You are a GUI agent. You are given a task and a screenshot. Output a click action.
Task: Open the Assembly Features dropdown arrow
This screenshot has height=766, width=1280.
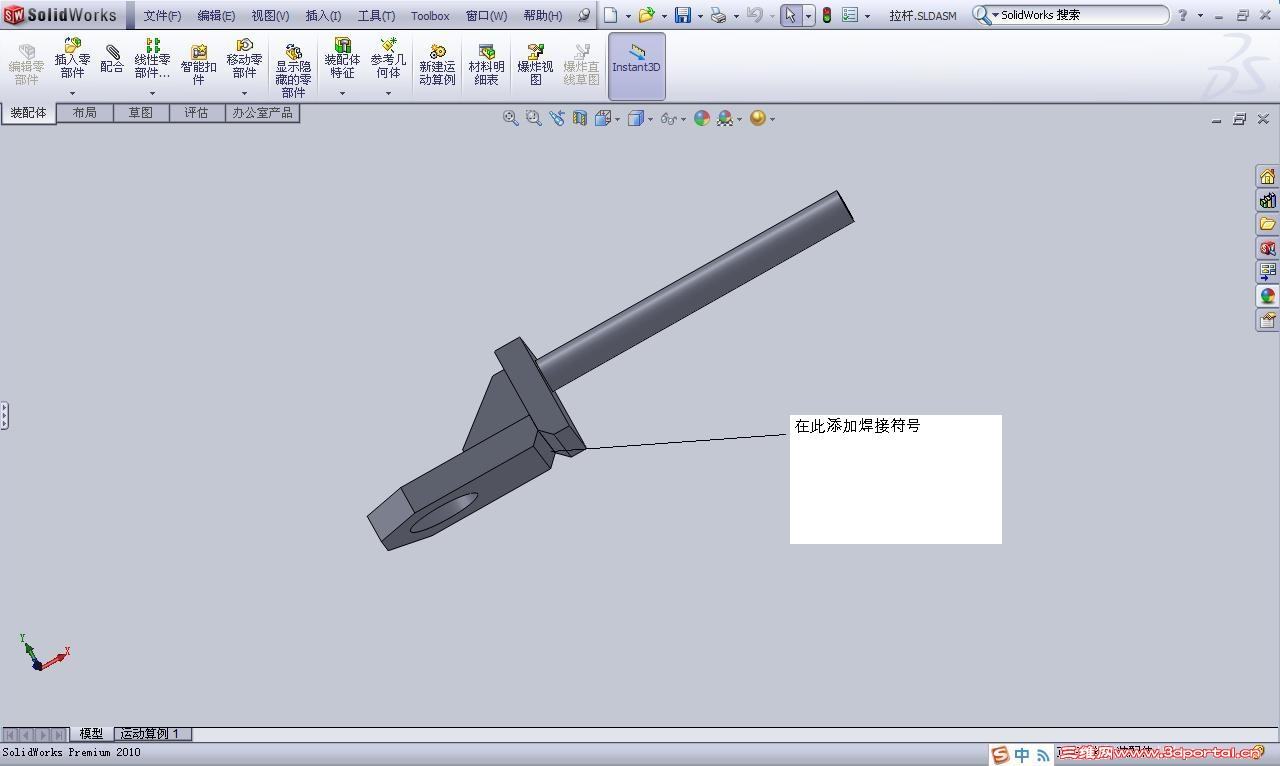point(342,93)
